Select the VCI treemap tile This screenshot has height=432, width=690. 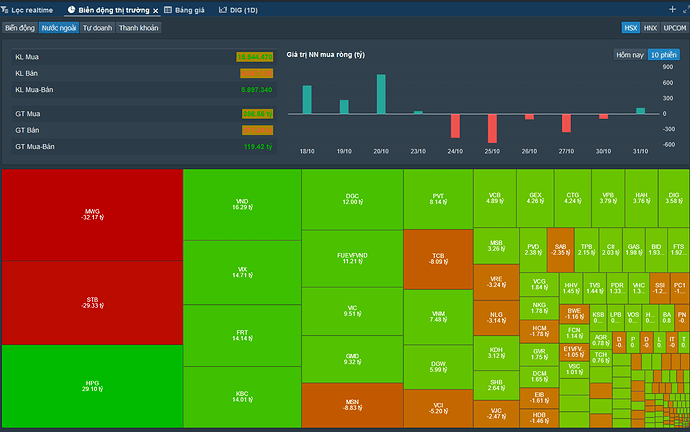438,408
